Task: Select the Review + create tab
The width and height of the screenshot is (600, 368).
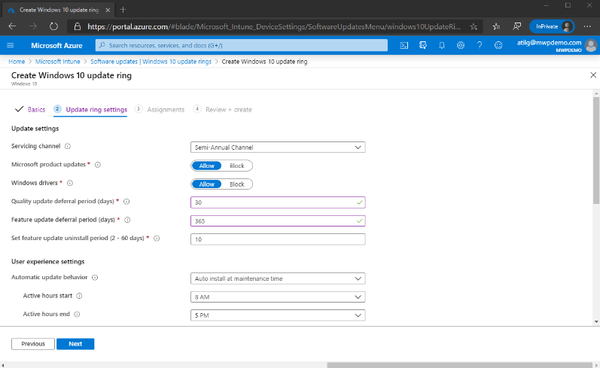Action: (x=223, y=110)
